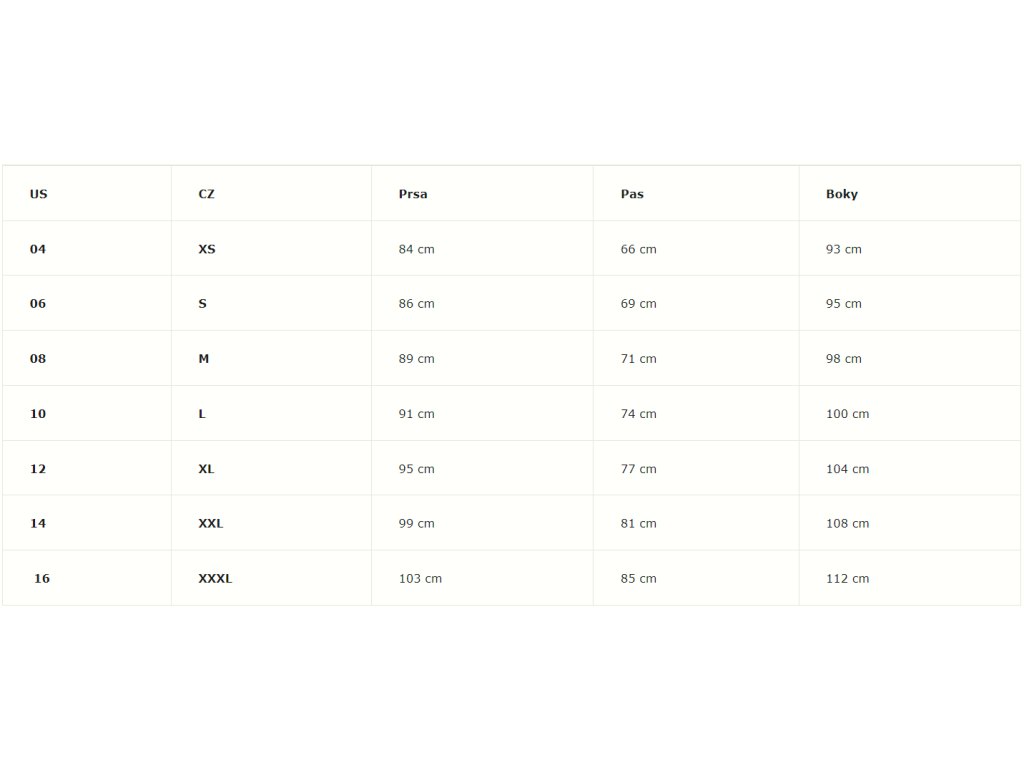1024x768 pixels.
Task: Select the 112 cm hips value
Action: [x=847, y=578]
